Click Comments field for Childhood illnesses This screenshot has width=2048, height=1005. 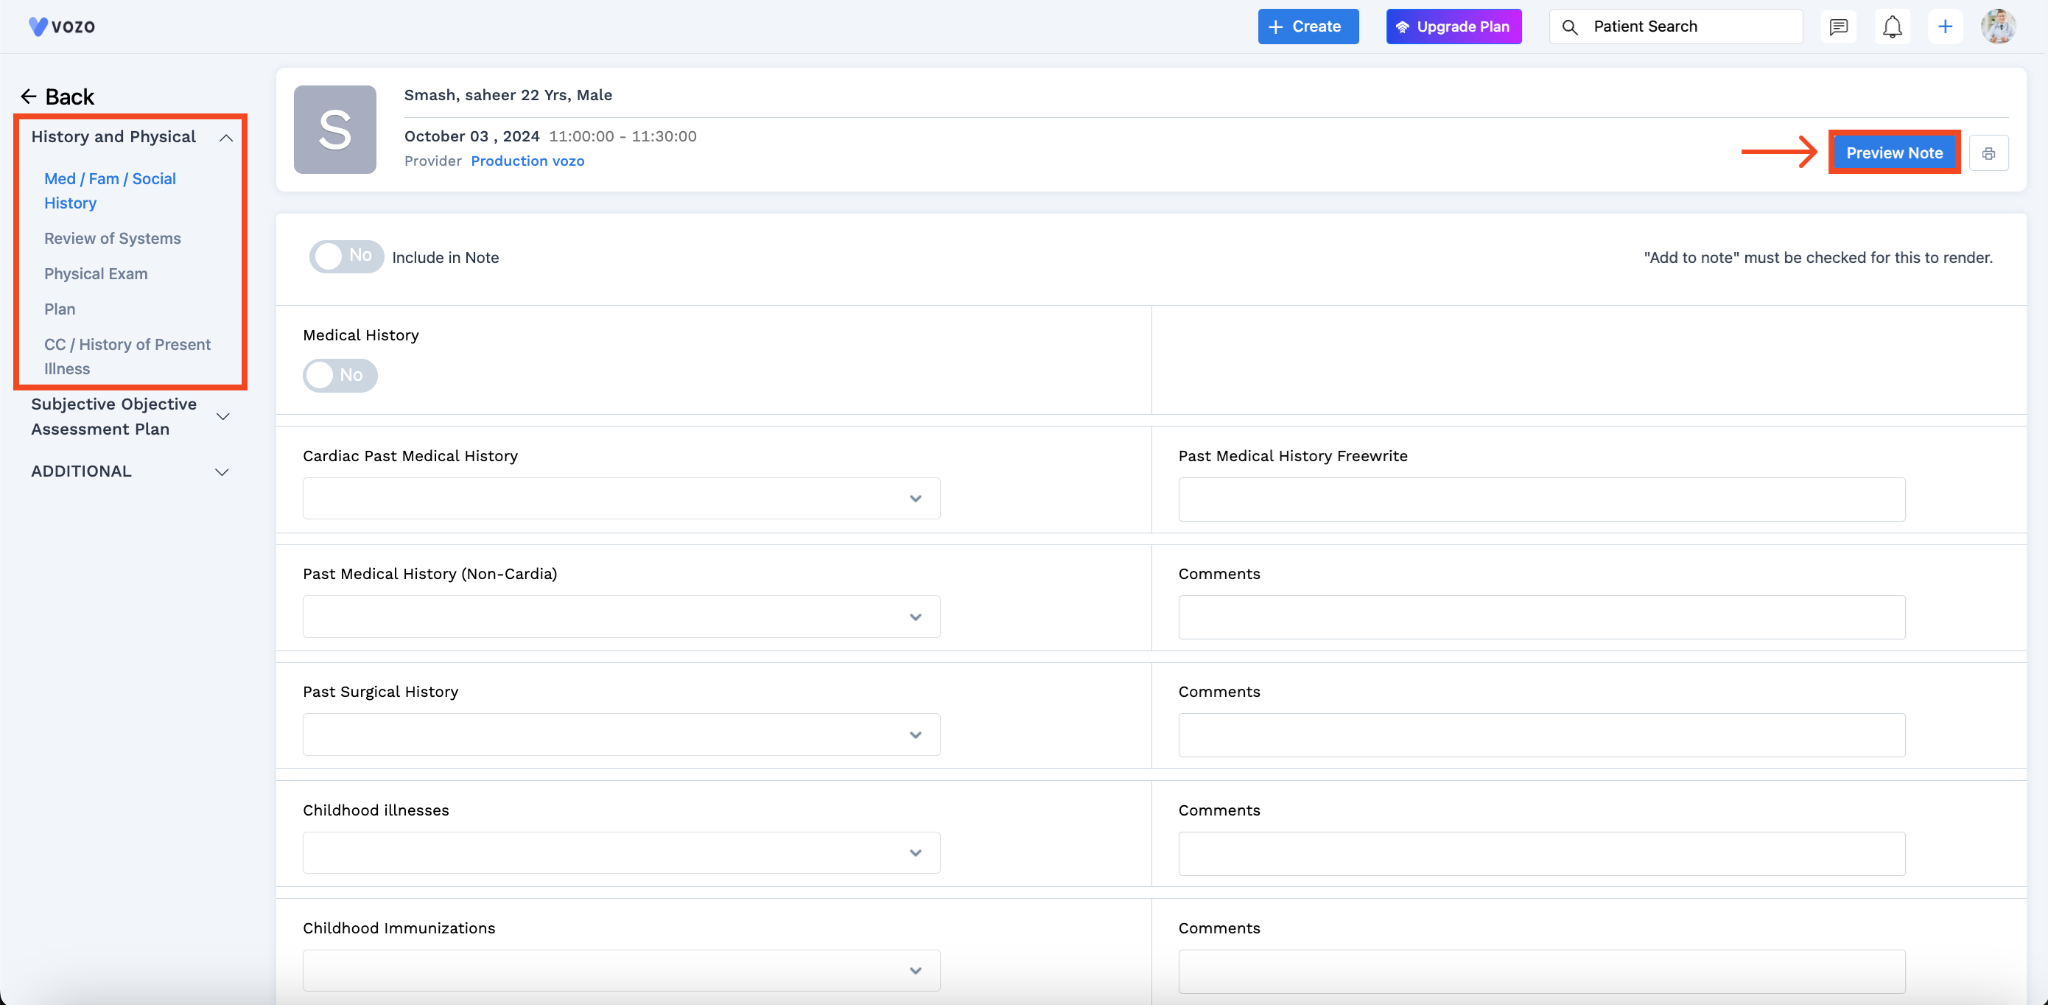point(1542,854)
